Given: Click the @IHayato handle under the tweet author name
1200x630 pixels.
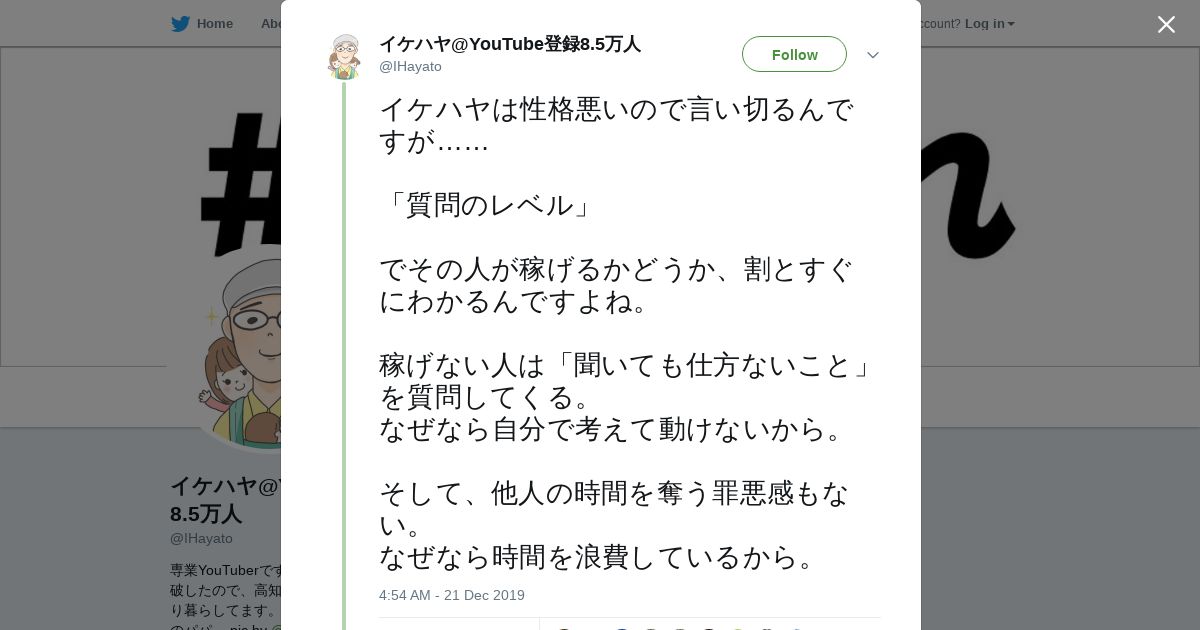Looking at the screenshot, I should point(410,67).
